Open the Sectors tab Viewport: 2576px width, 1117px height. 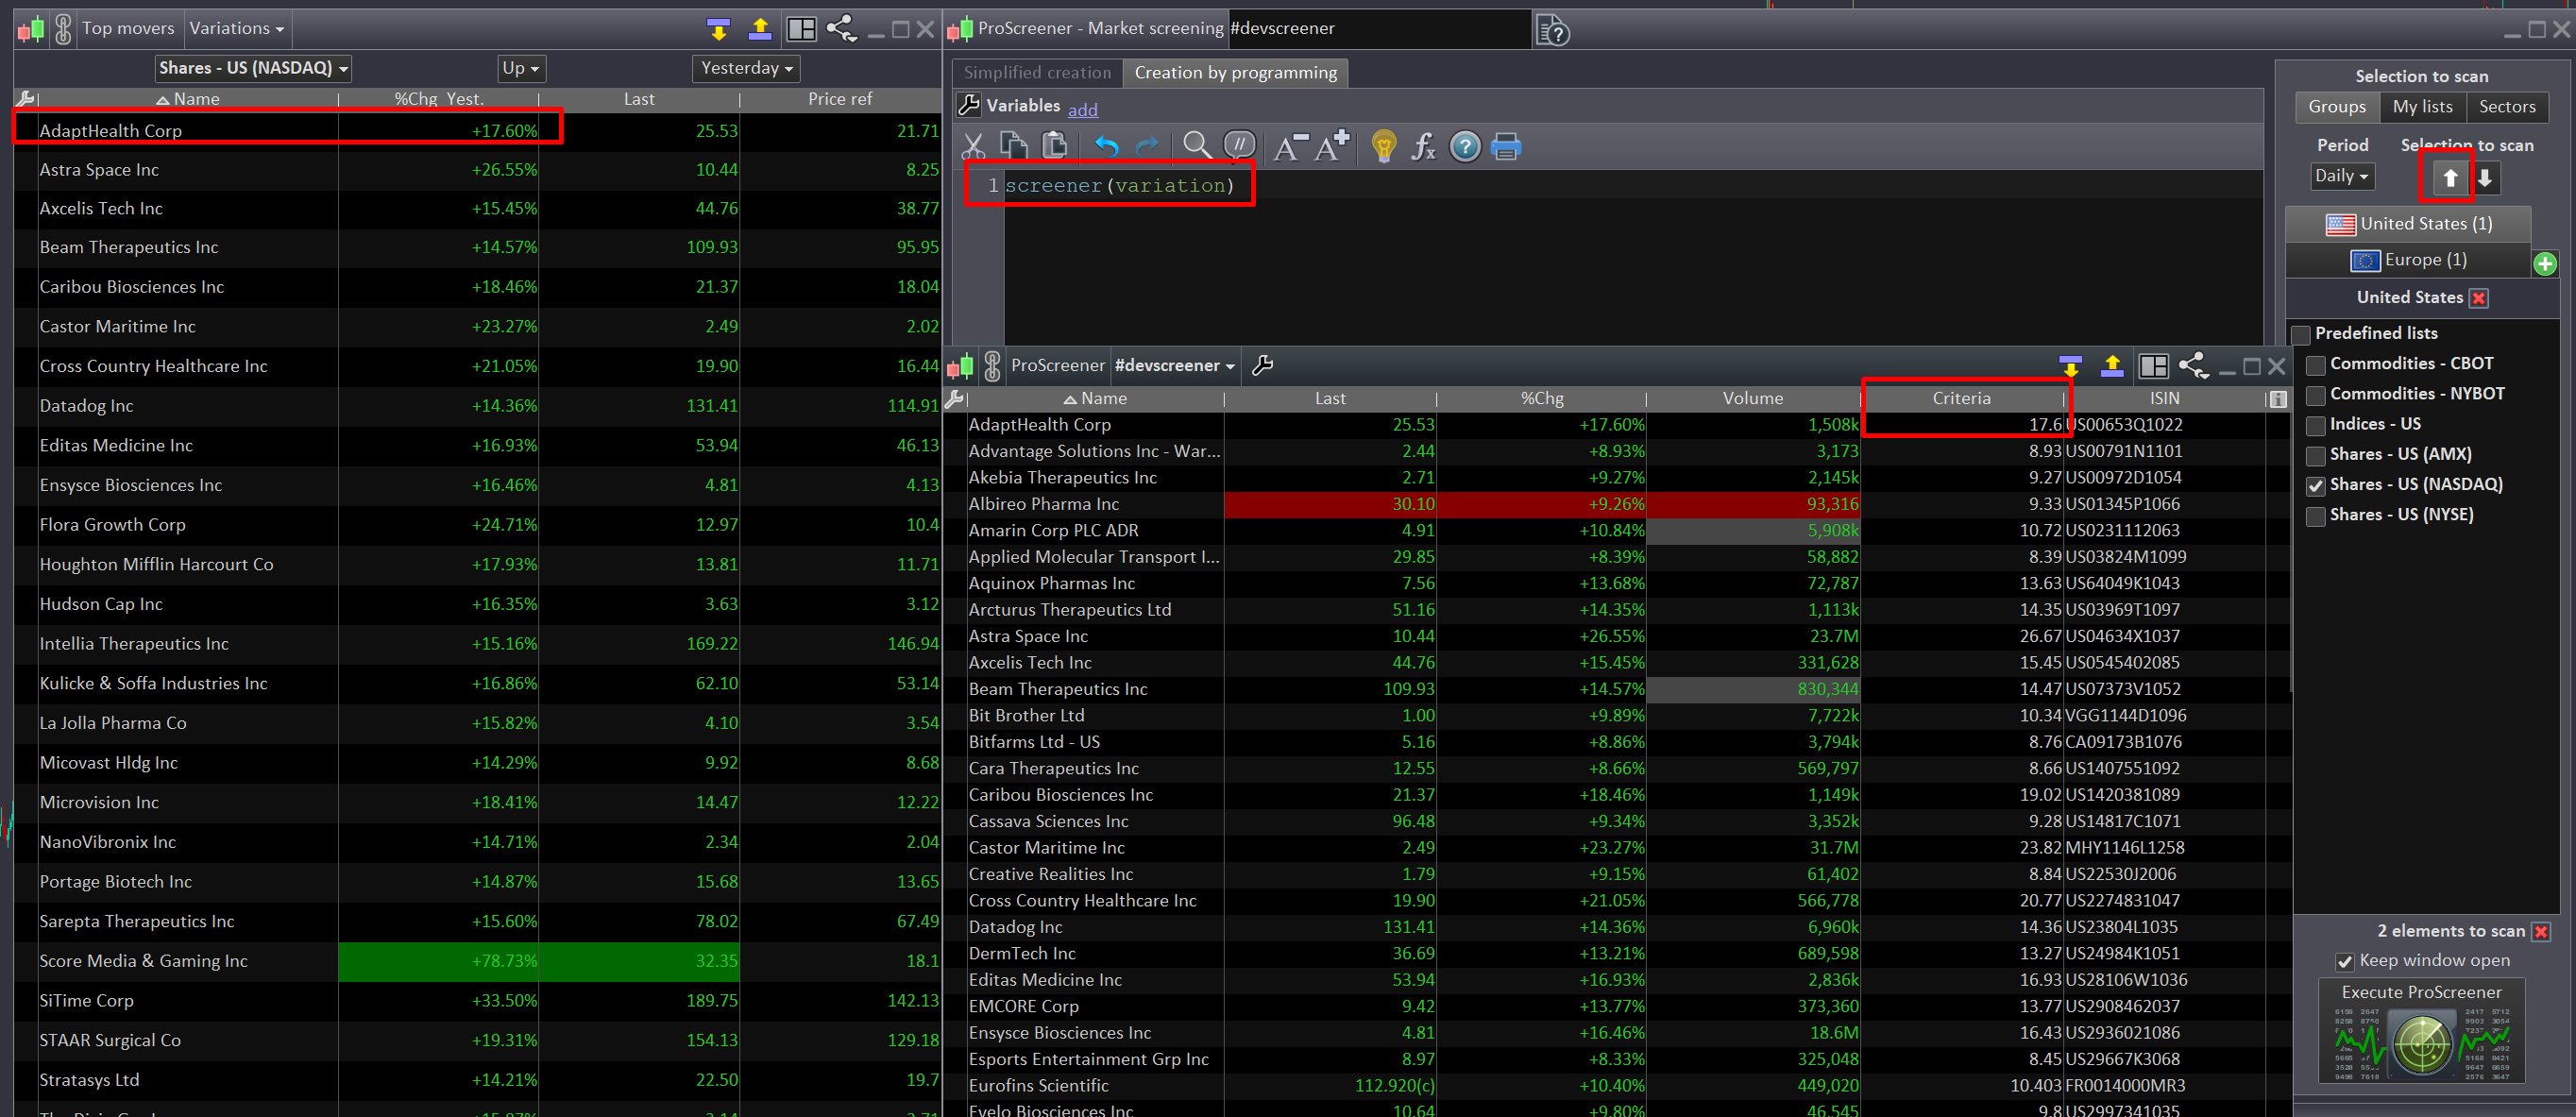(2506, 107)
